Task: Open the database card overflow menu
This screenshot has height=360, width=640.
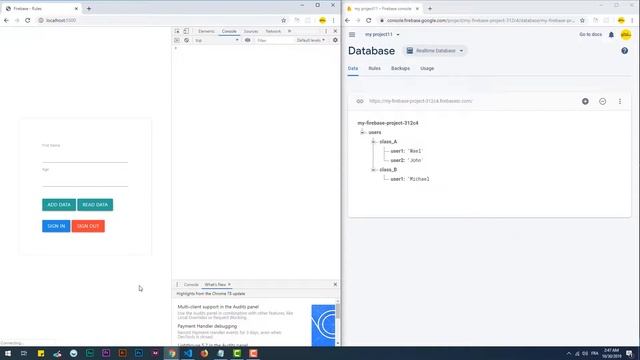Action: (x=620, y=101)
